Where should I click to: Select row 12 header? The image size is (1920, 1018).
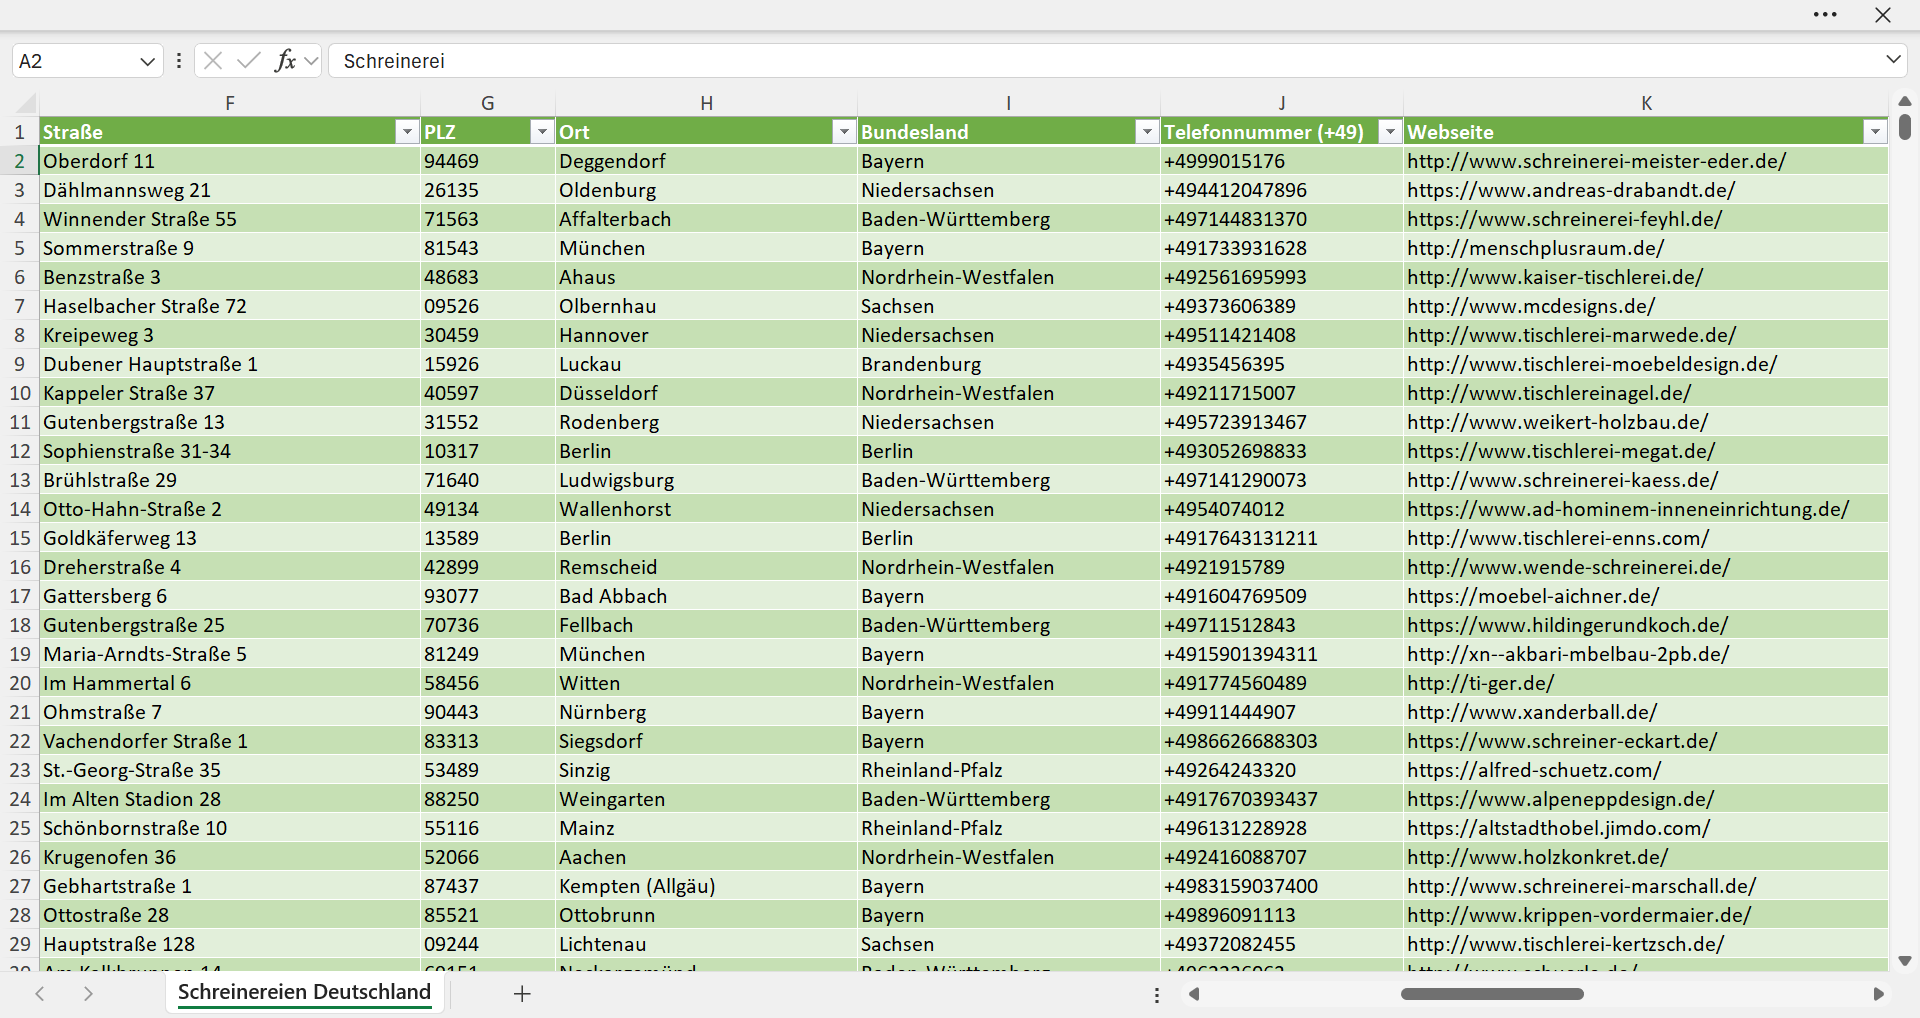point(20,451)
